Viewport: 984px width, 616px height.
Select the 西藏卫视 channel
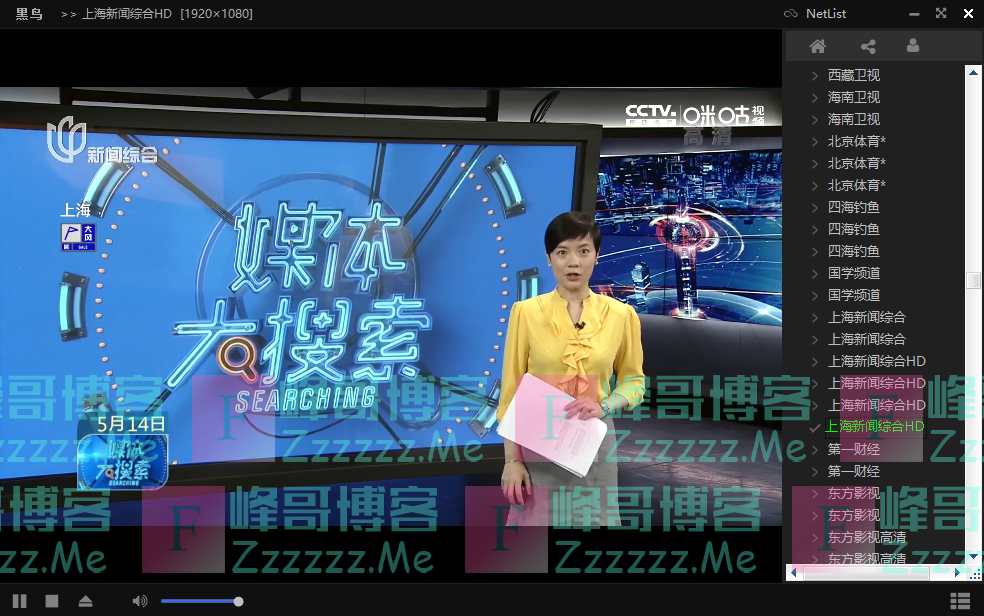pos(853,75)
